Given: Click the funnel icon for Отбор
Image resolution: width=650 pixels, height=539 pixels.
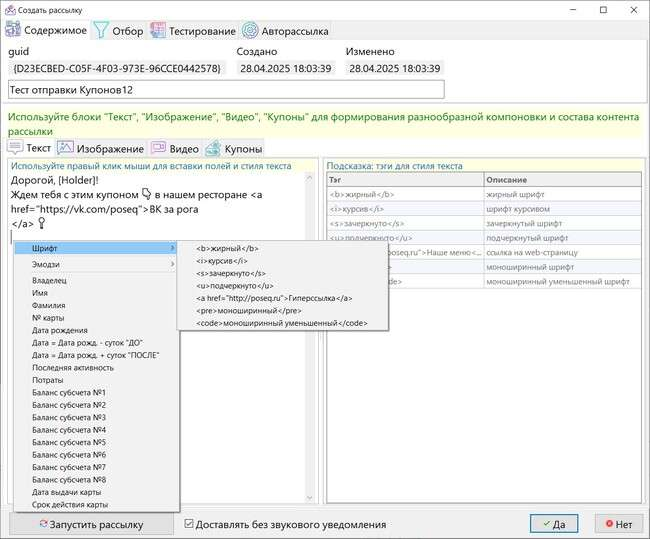Looking at the screenshot, I should coord(101,31).
